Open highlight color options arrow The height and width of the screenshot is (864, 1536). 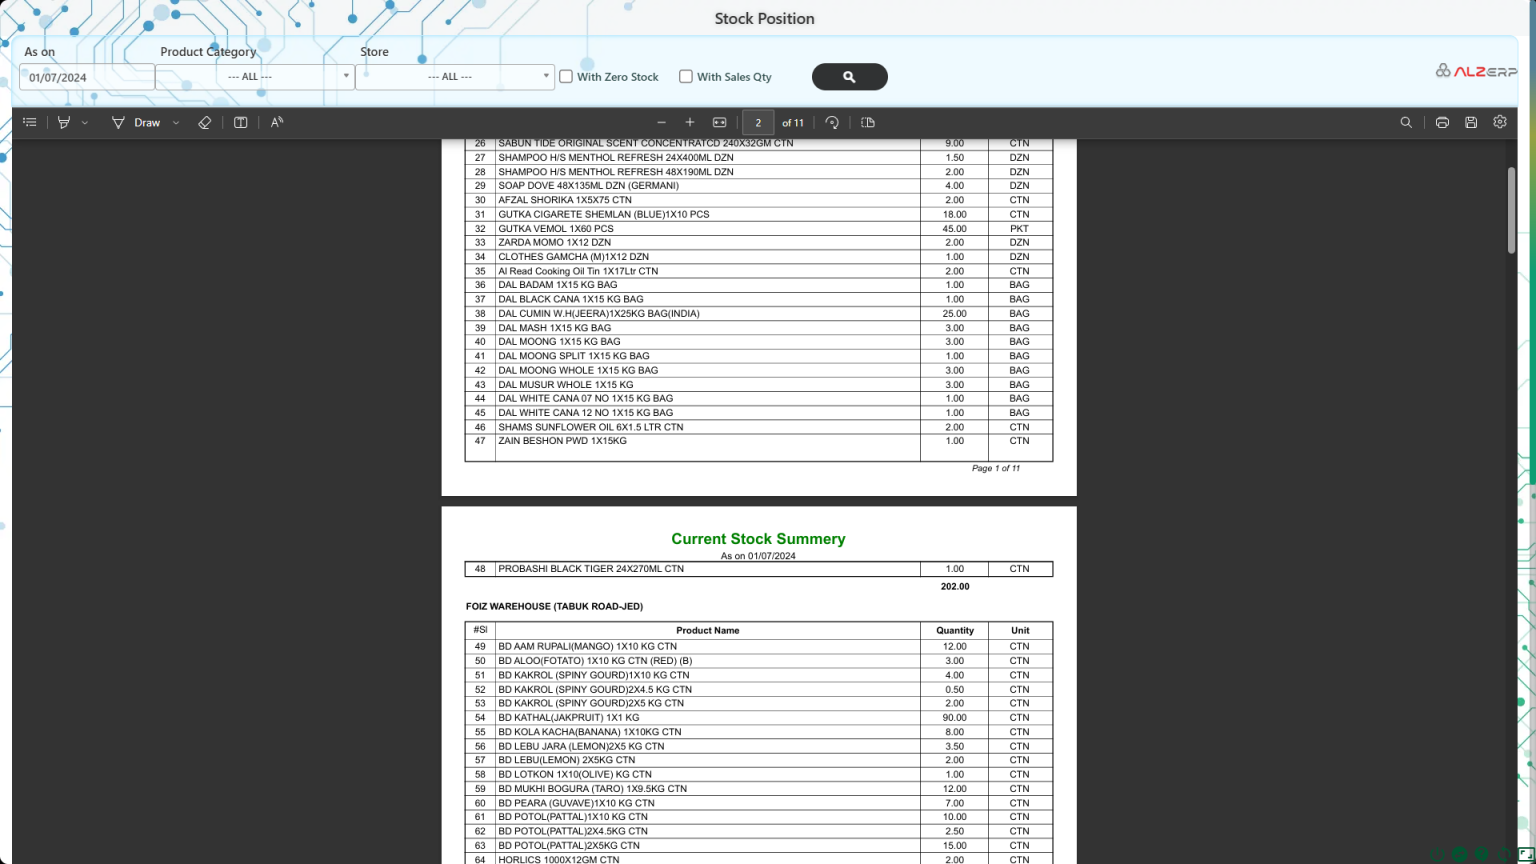pyautogui.click(x=85, y=122)
